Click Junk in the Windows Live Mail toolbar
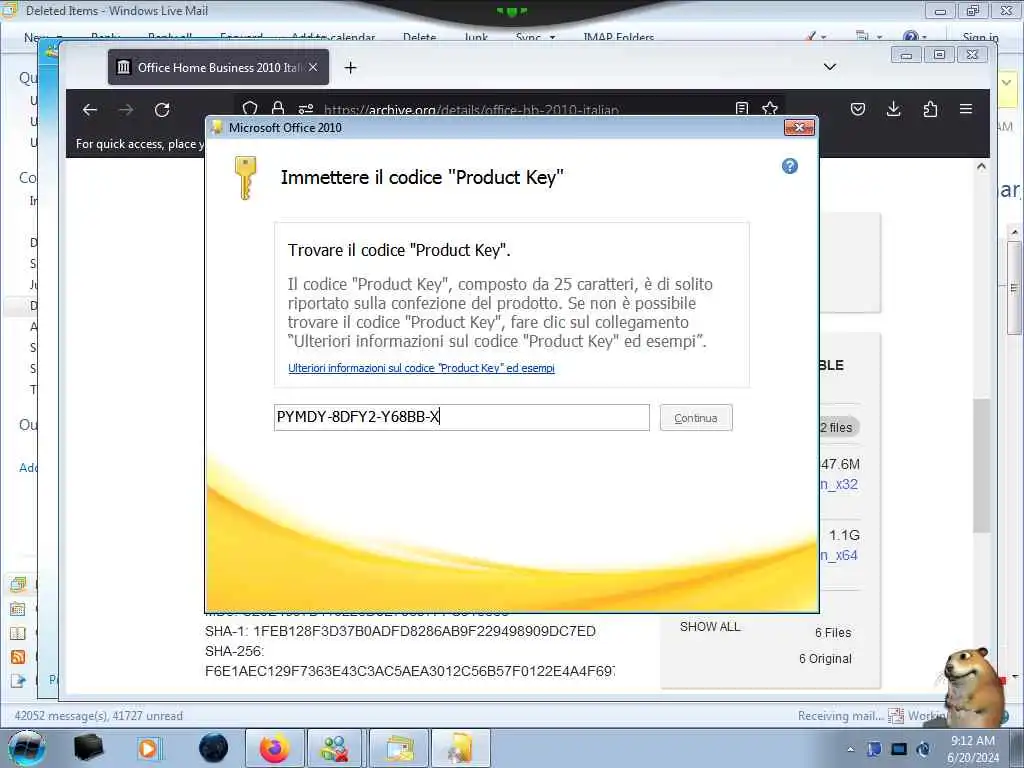 476,38
